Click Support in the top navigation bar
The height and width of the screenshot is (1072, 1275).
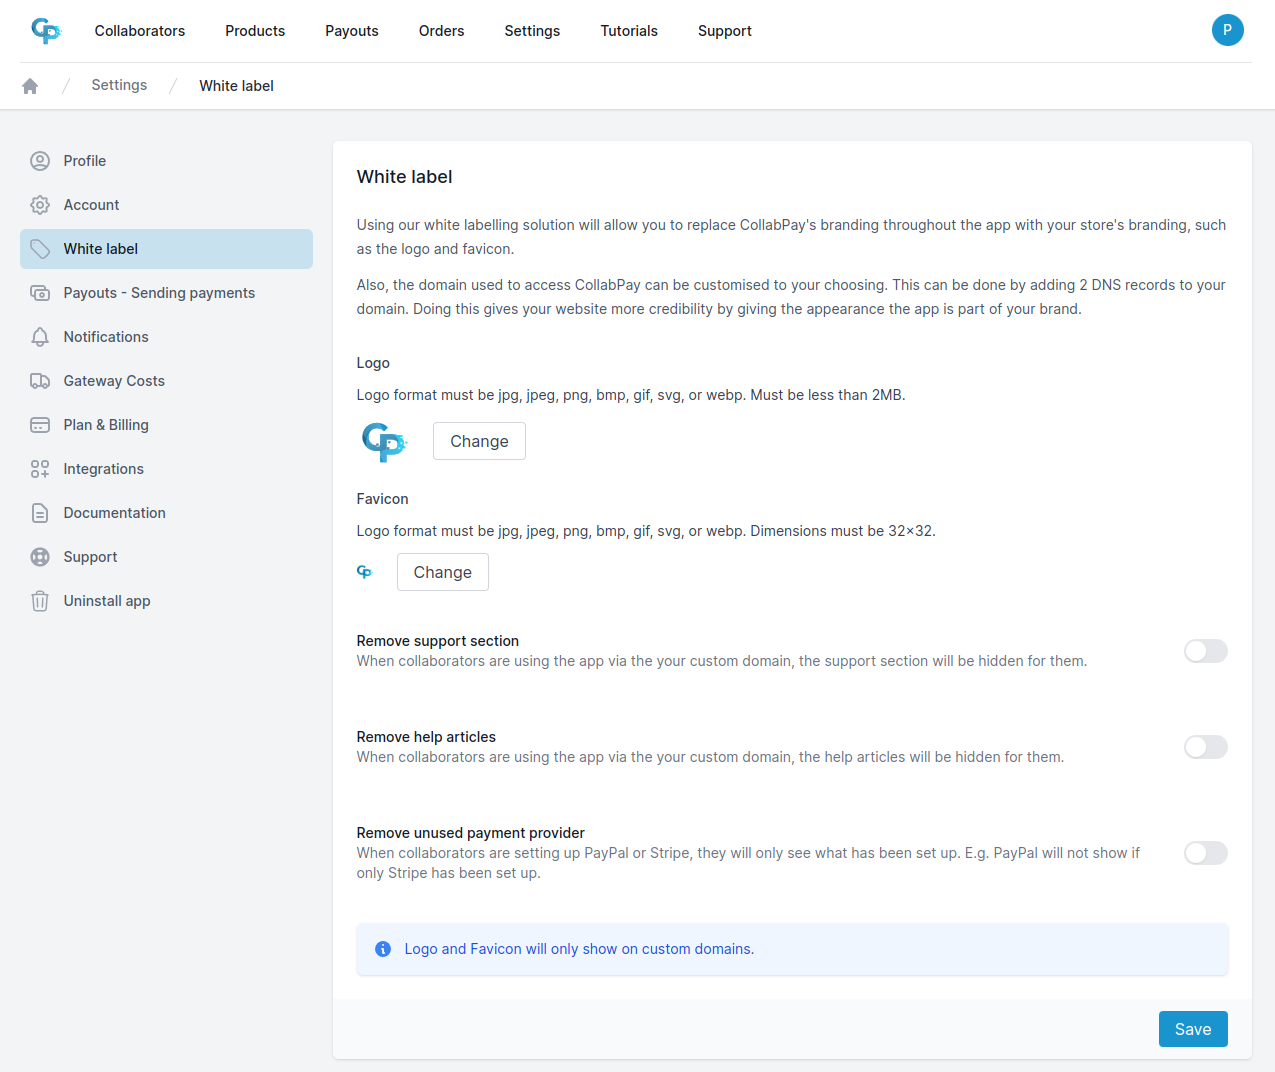pyautogui.click(x=725, y=31)
